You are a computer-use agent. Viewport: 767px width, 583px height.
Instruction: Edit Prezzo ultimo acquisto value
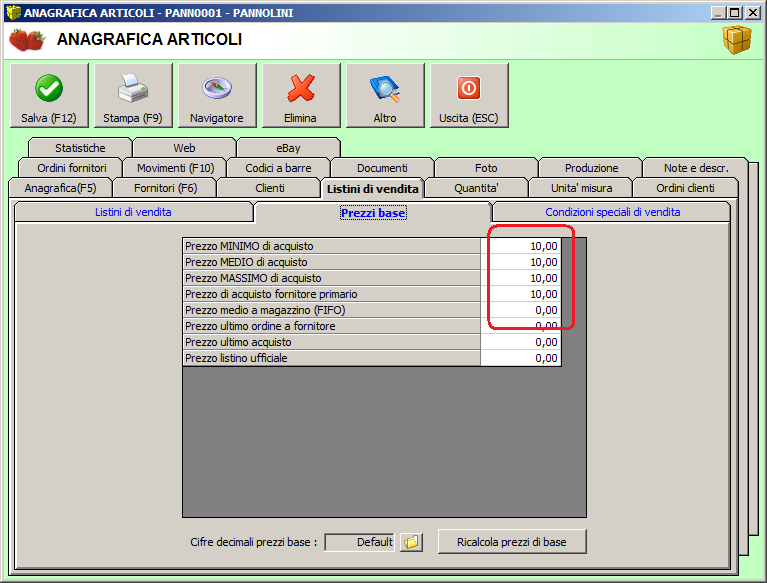point(520,342)
